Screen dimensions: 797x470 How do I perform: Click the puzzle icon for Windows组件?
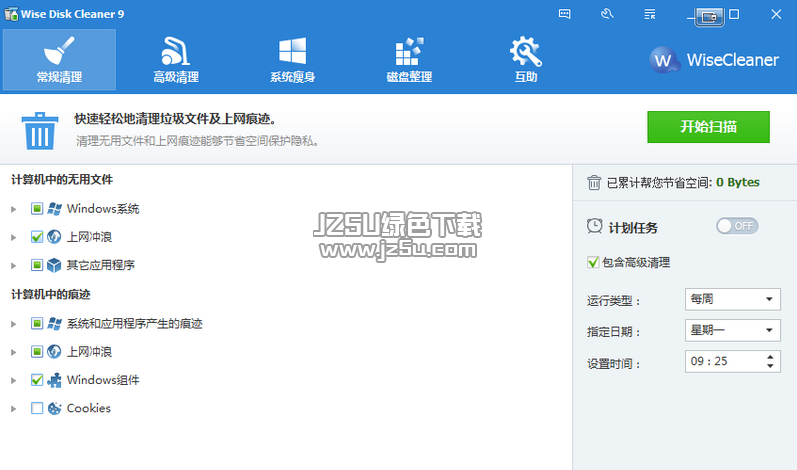54,380
